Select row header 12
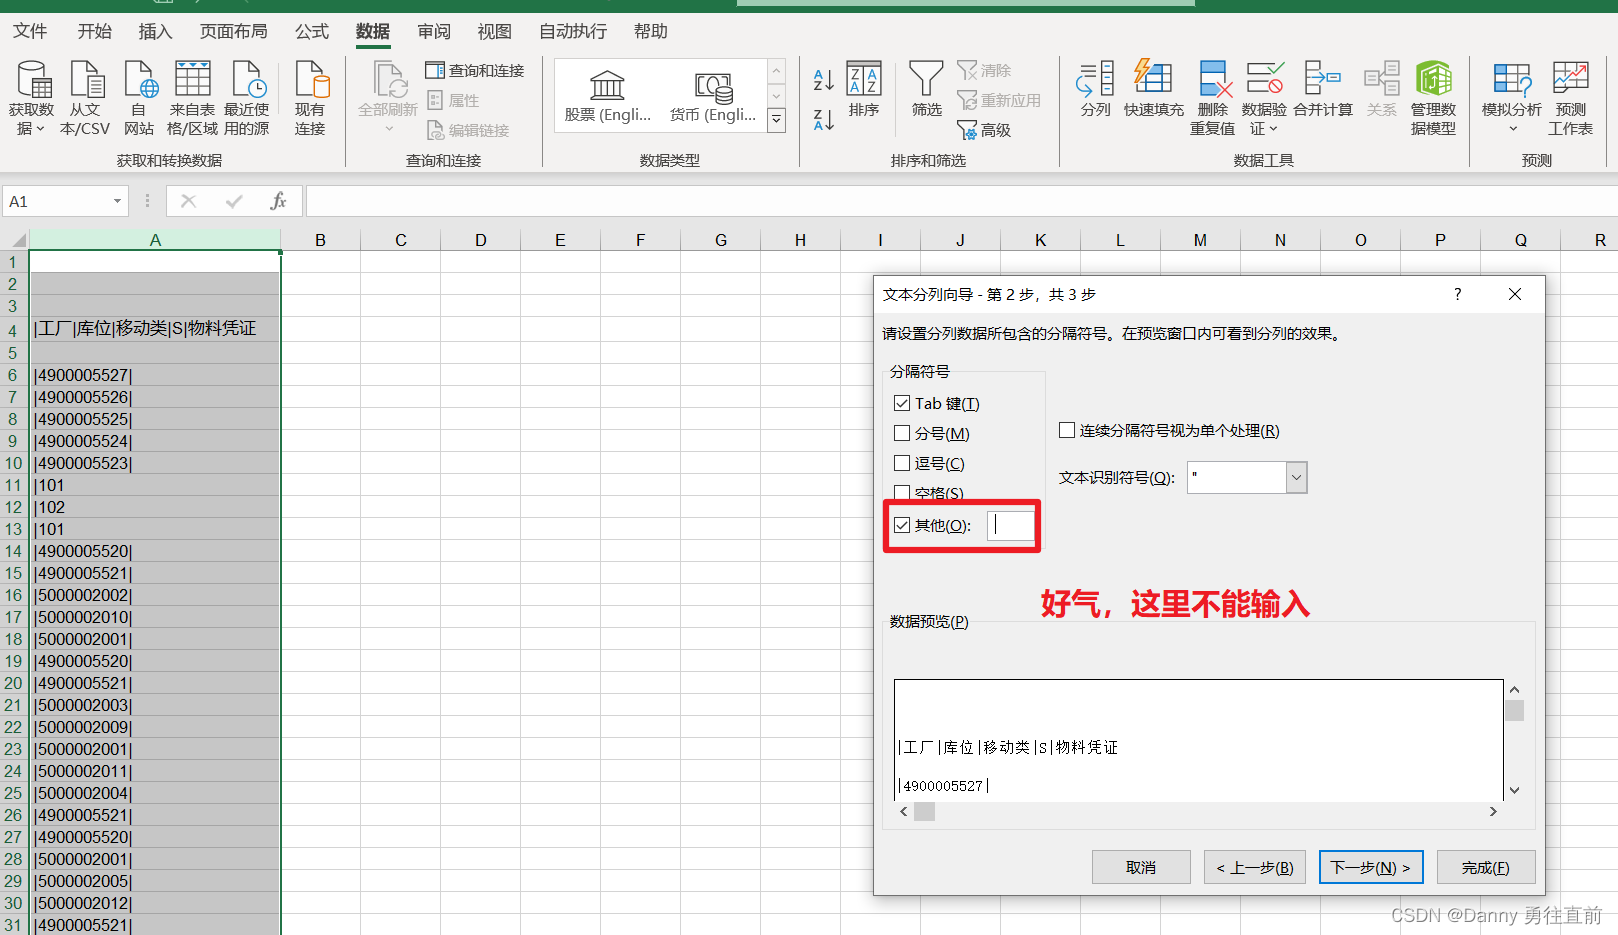 (x=14, y=507)
